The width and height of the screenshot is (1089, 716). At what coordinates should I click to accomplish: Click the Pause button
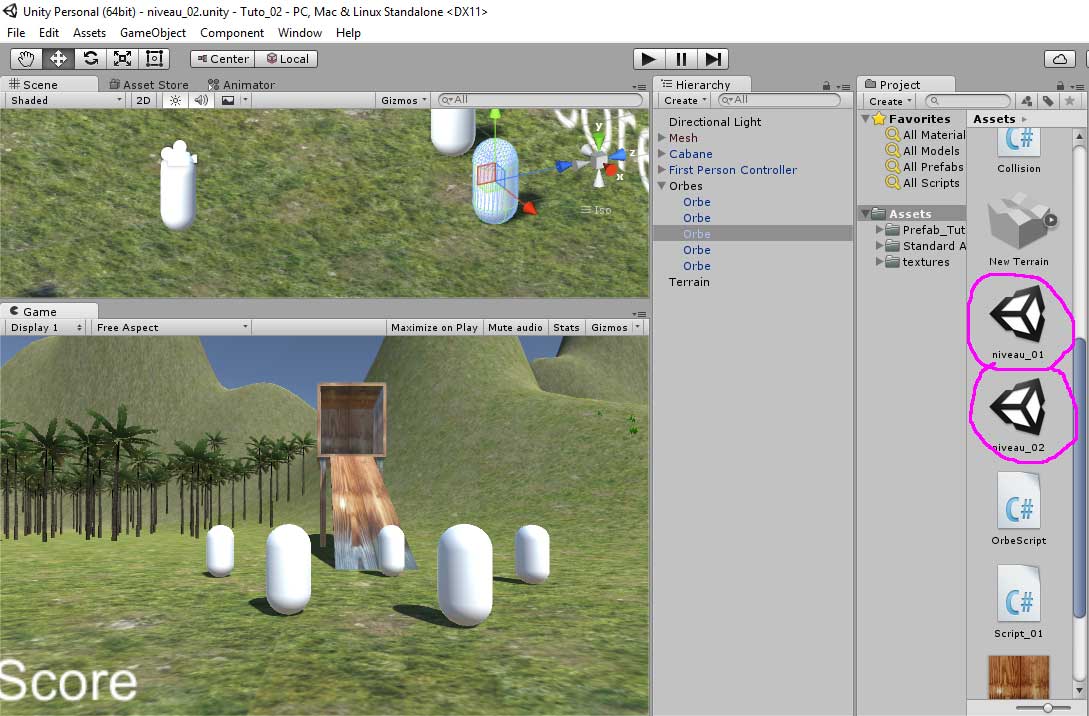[681, 59]
